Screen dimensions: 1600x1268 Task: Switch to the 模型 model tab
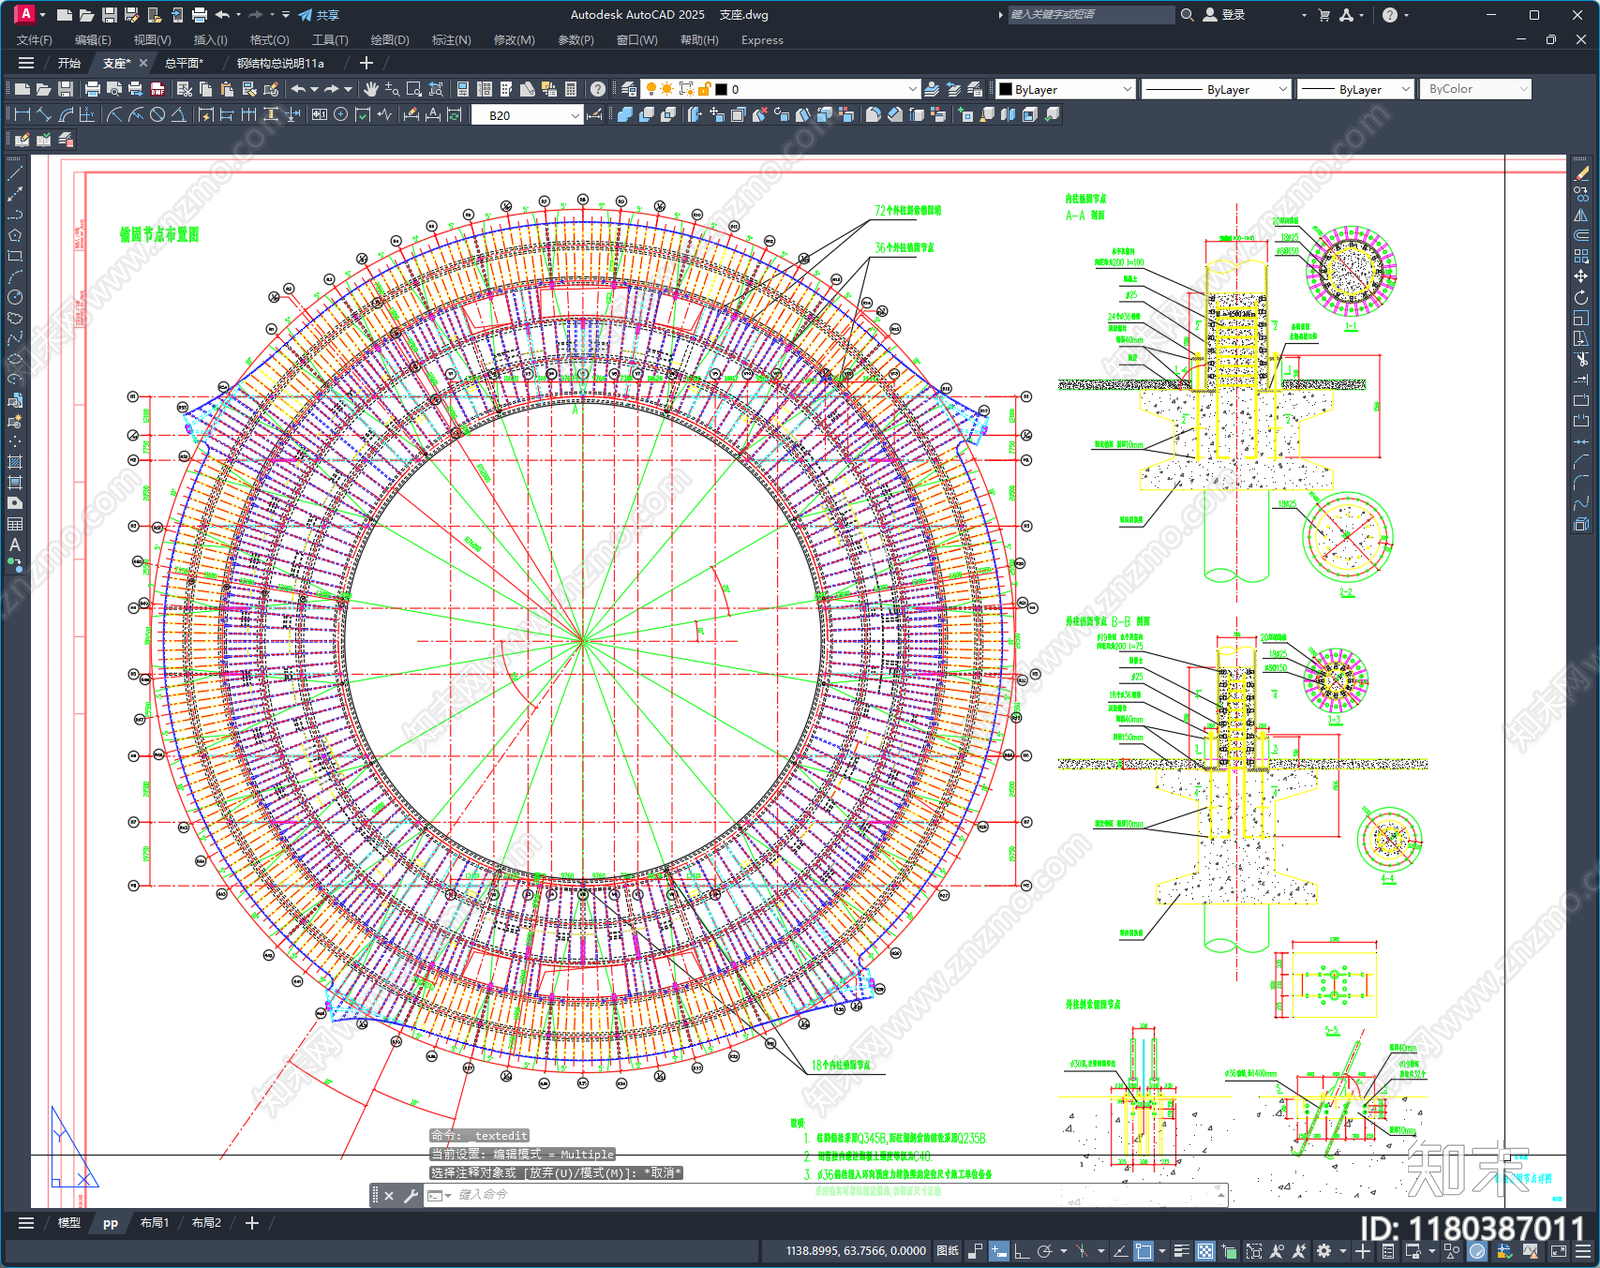pyautogui.click(x=69, y=1223)
